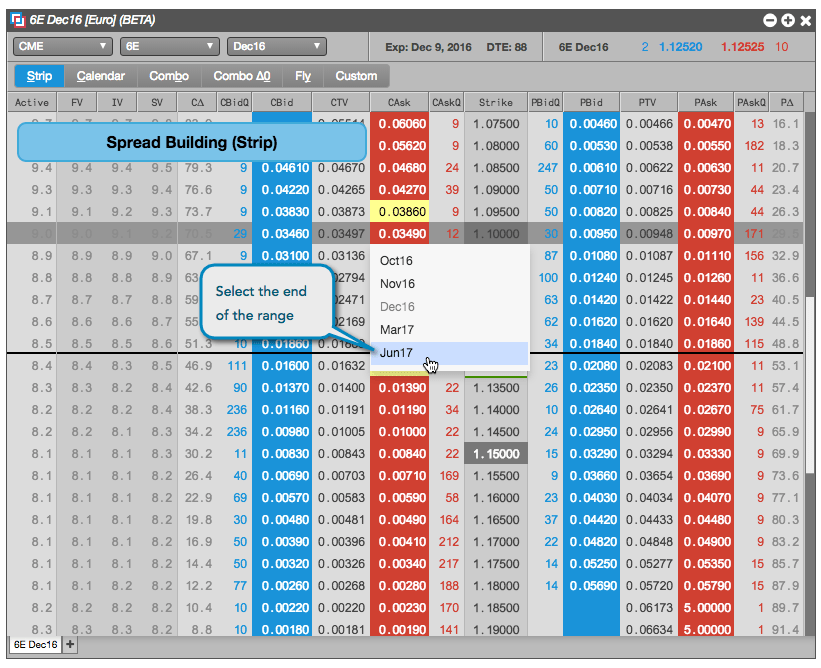Click the app logo icon in title bar
Image resolution: width=821 pixels, height=668 pixels.
pyautogui.click(x=18, y=20)
